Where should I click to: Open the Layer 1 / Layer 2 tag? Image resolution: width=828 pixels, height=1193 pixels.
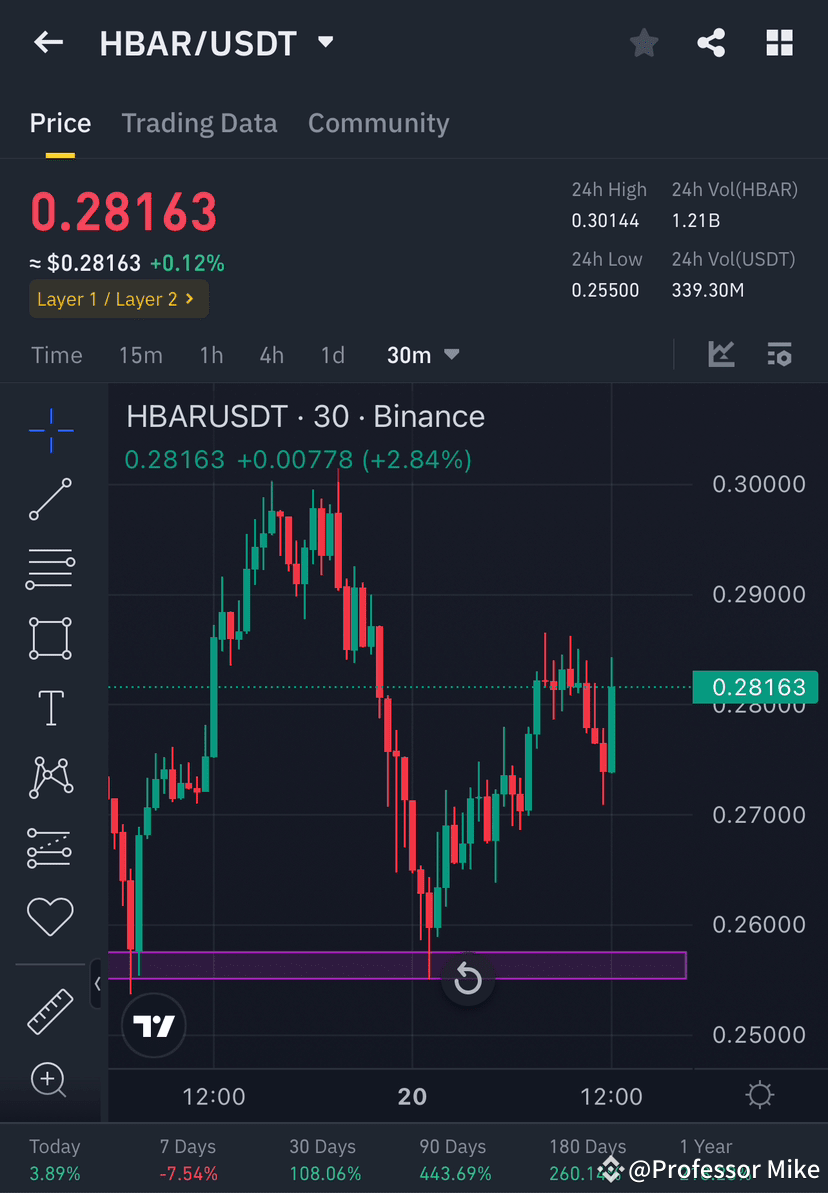[118, 299]
